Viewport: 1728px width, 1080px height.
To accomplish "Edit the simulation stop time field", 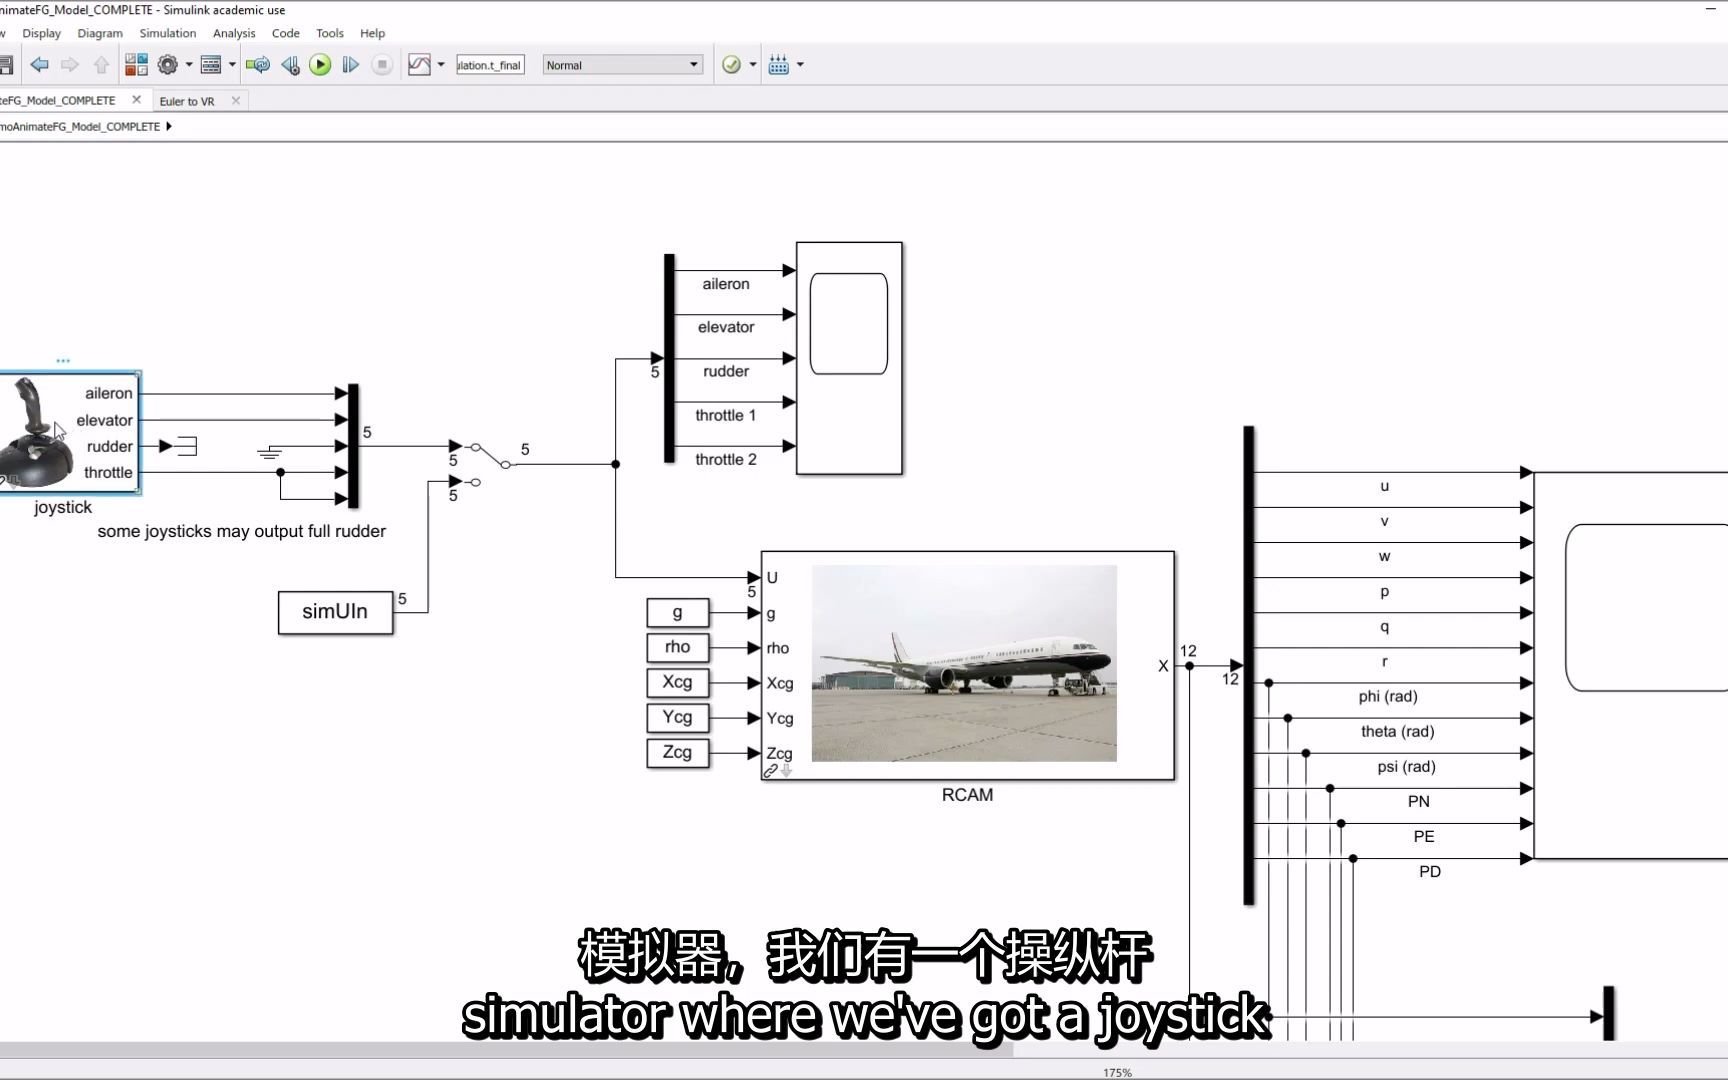I will pyautogui.click(x=489, y=64).
